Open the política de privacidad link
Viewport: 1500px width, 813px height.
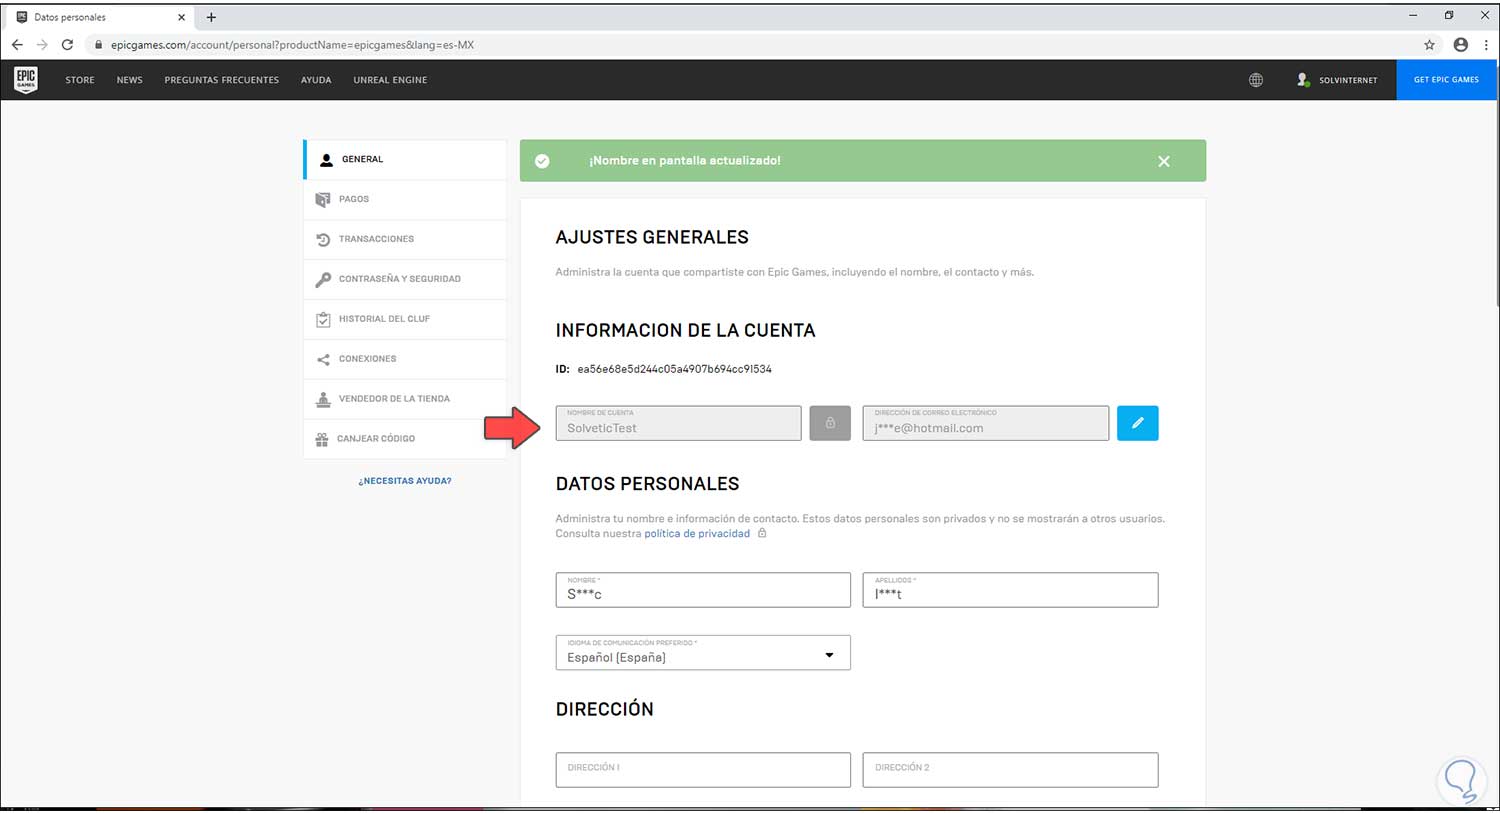point(697,534)
